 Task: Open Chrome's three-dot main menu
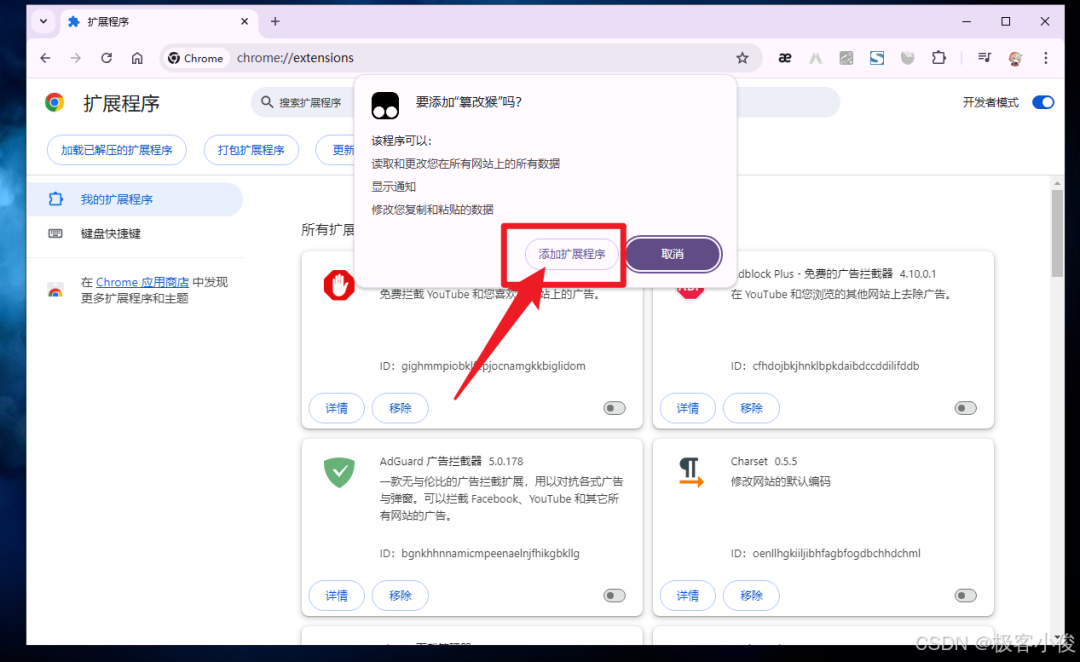point(1046,58)
